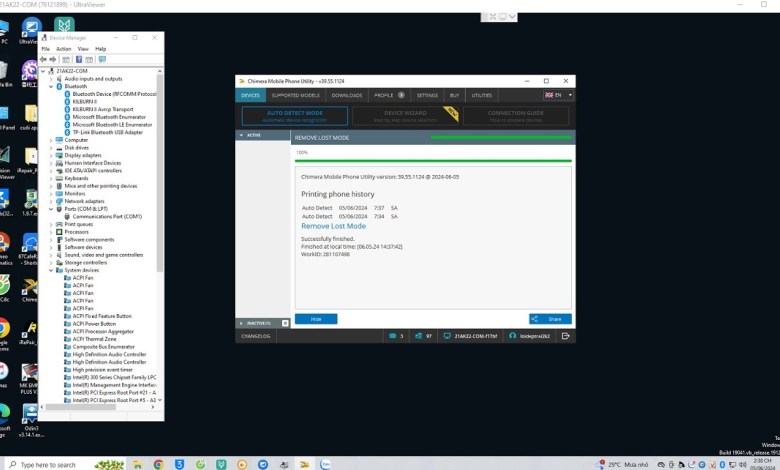Expand the Display adapters node
The image size is (780, 470).
(51, 155)
